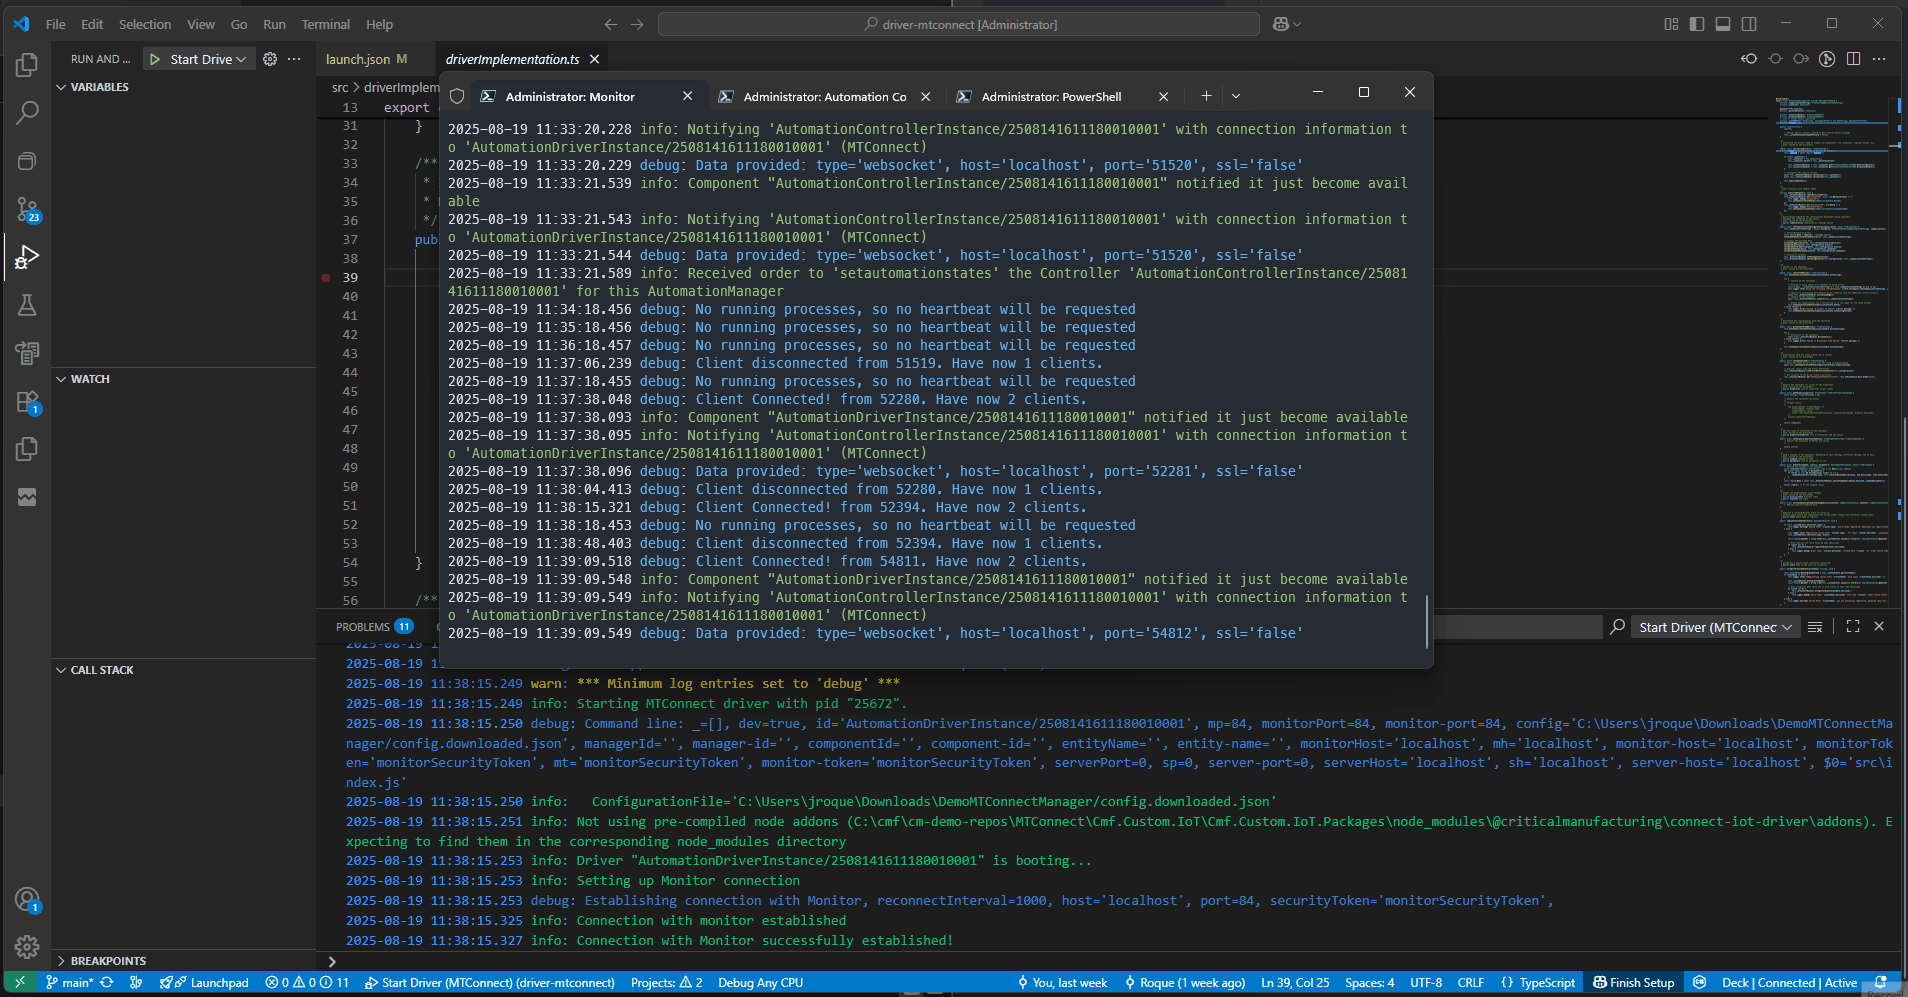Viewport: 1908px width, 997px height.
Task: Synchronize changes in status bar
Action: pyautogui.click(x=107, y=983)
